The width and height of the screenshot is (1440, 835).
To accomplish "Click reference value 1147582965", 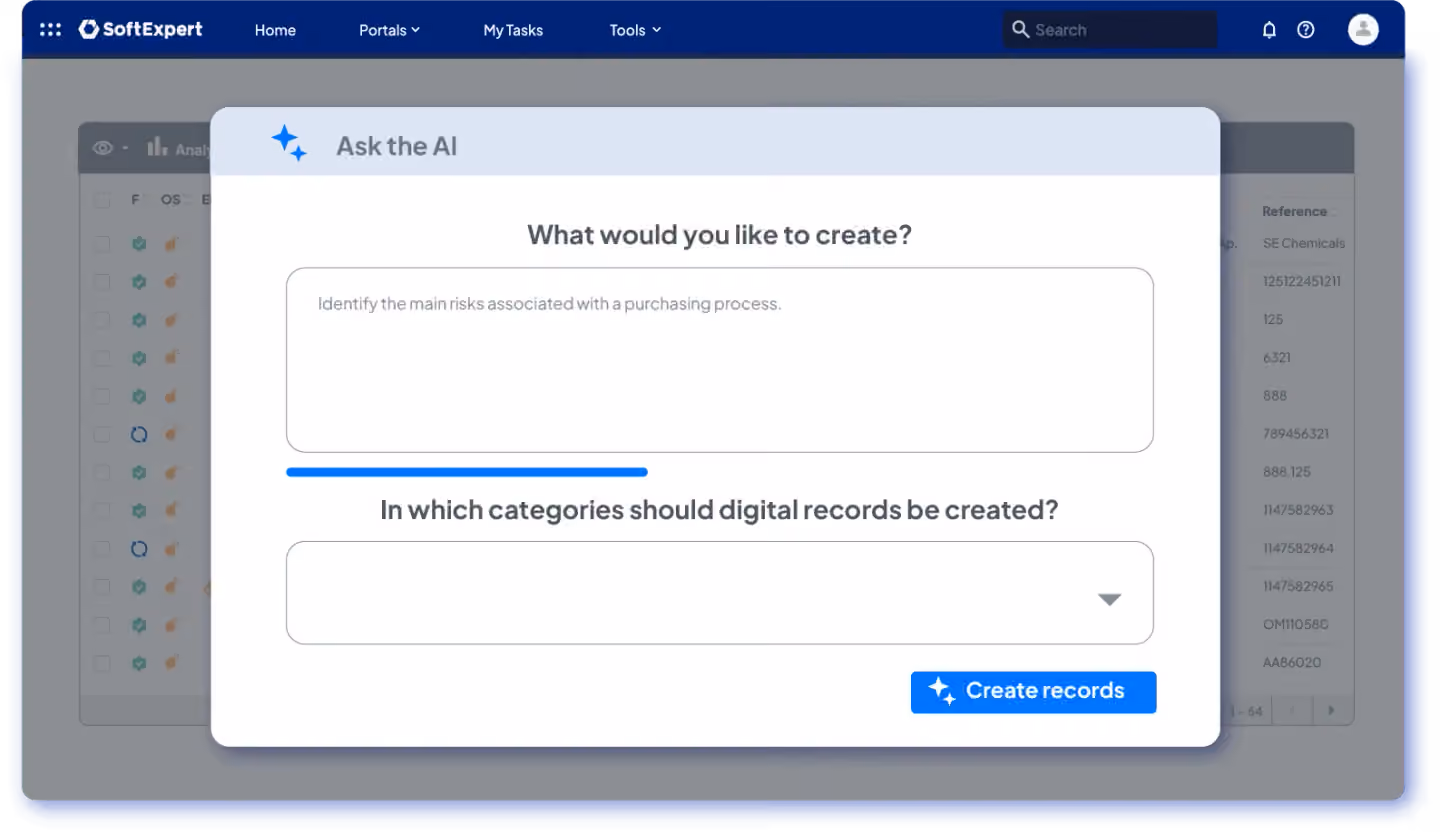I will point(1298,586).
